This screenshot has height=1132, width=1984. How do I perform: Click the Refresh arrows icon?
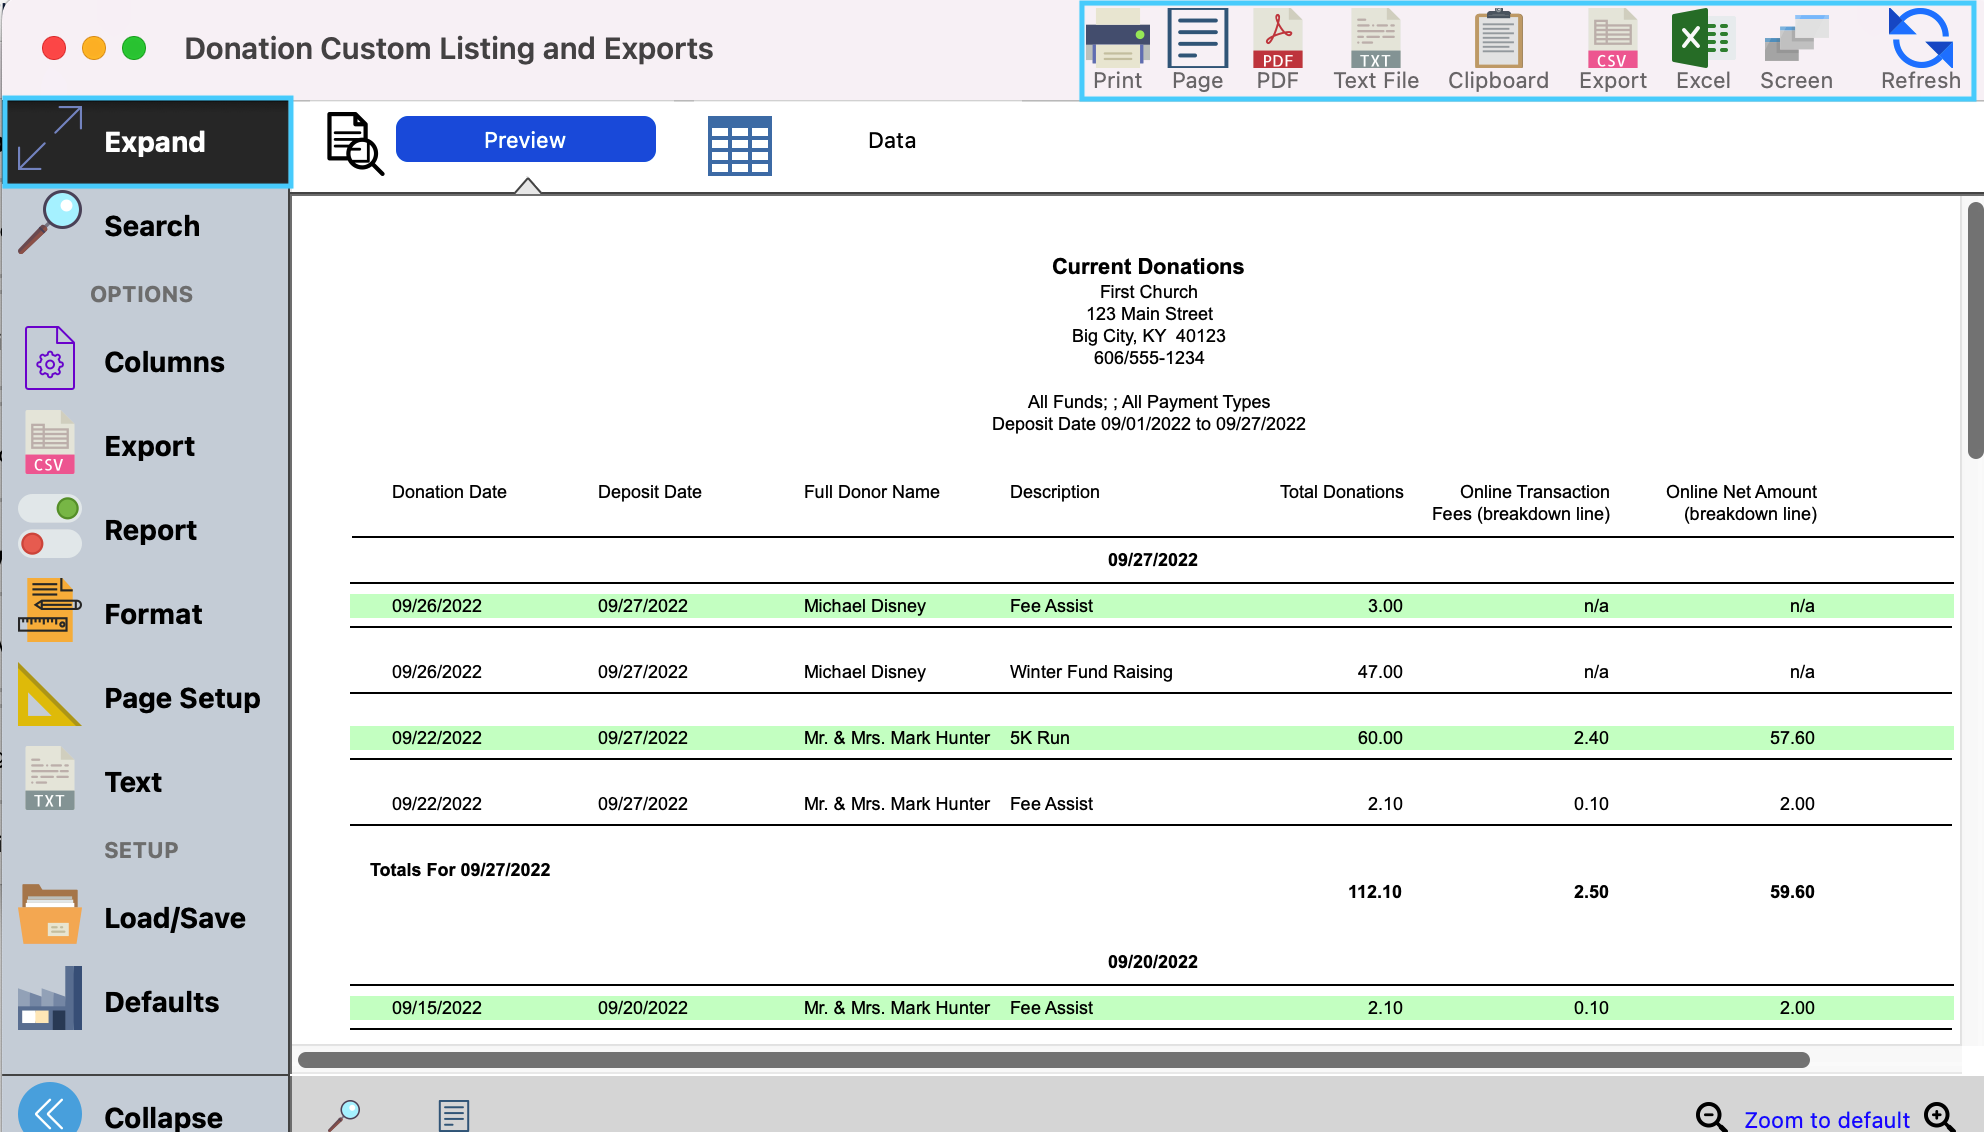(1920, 38)
